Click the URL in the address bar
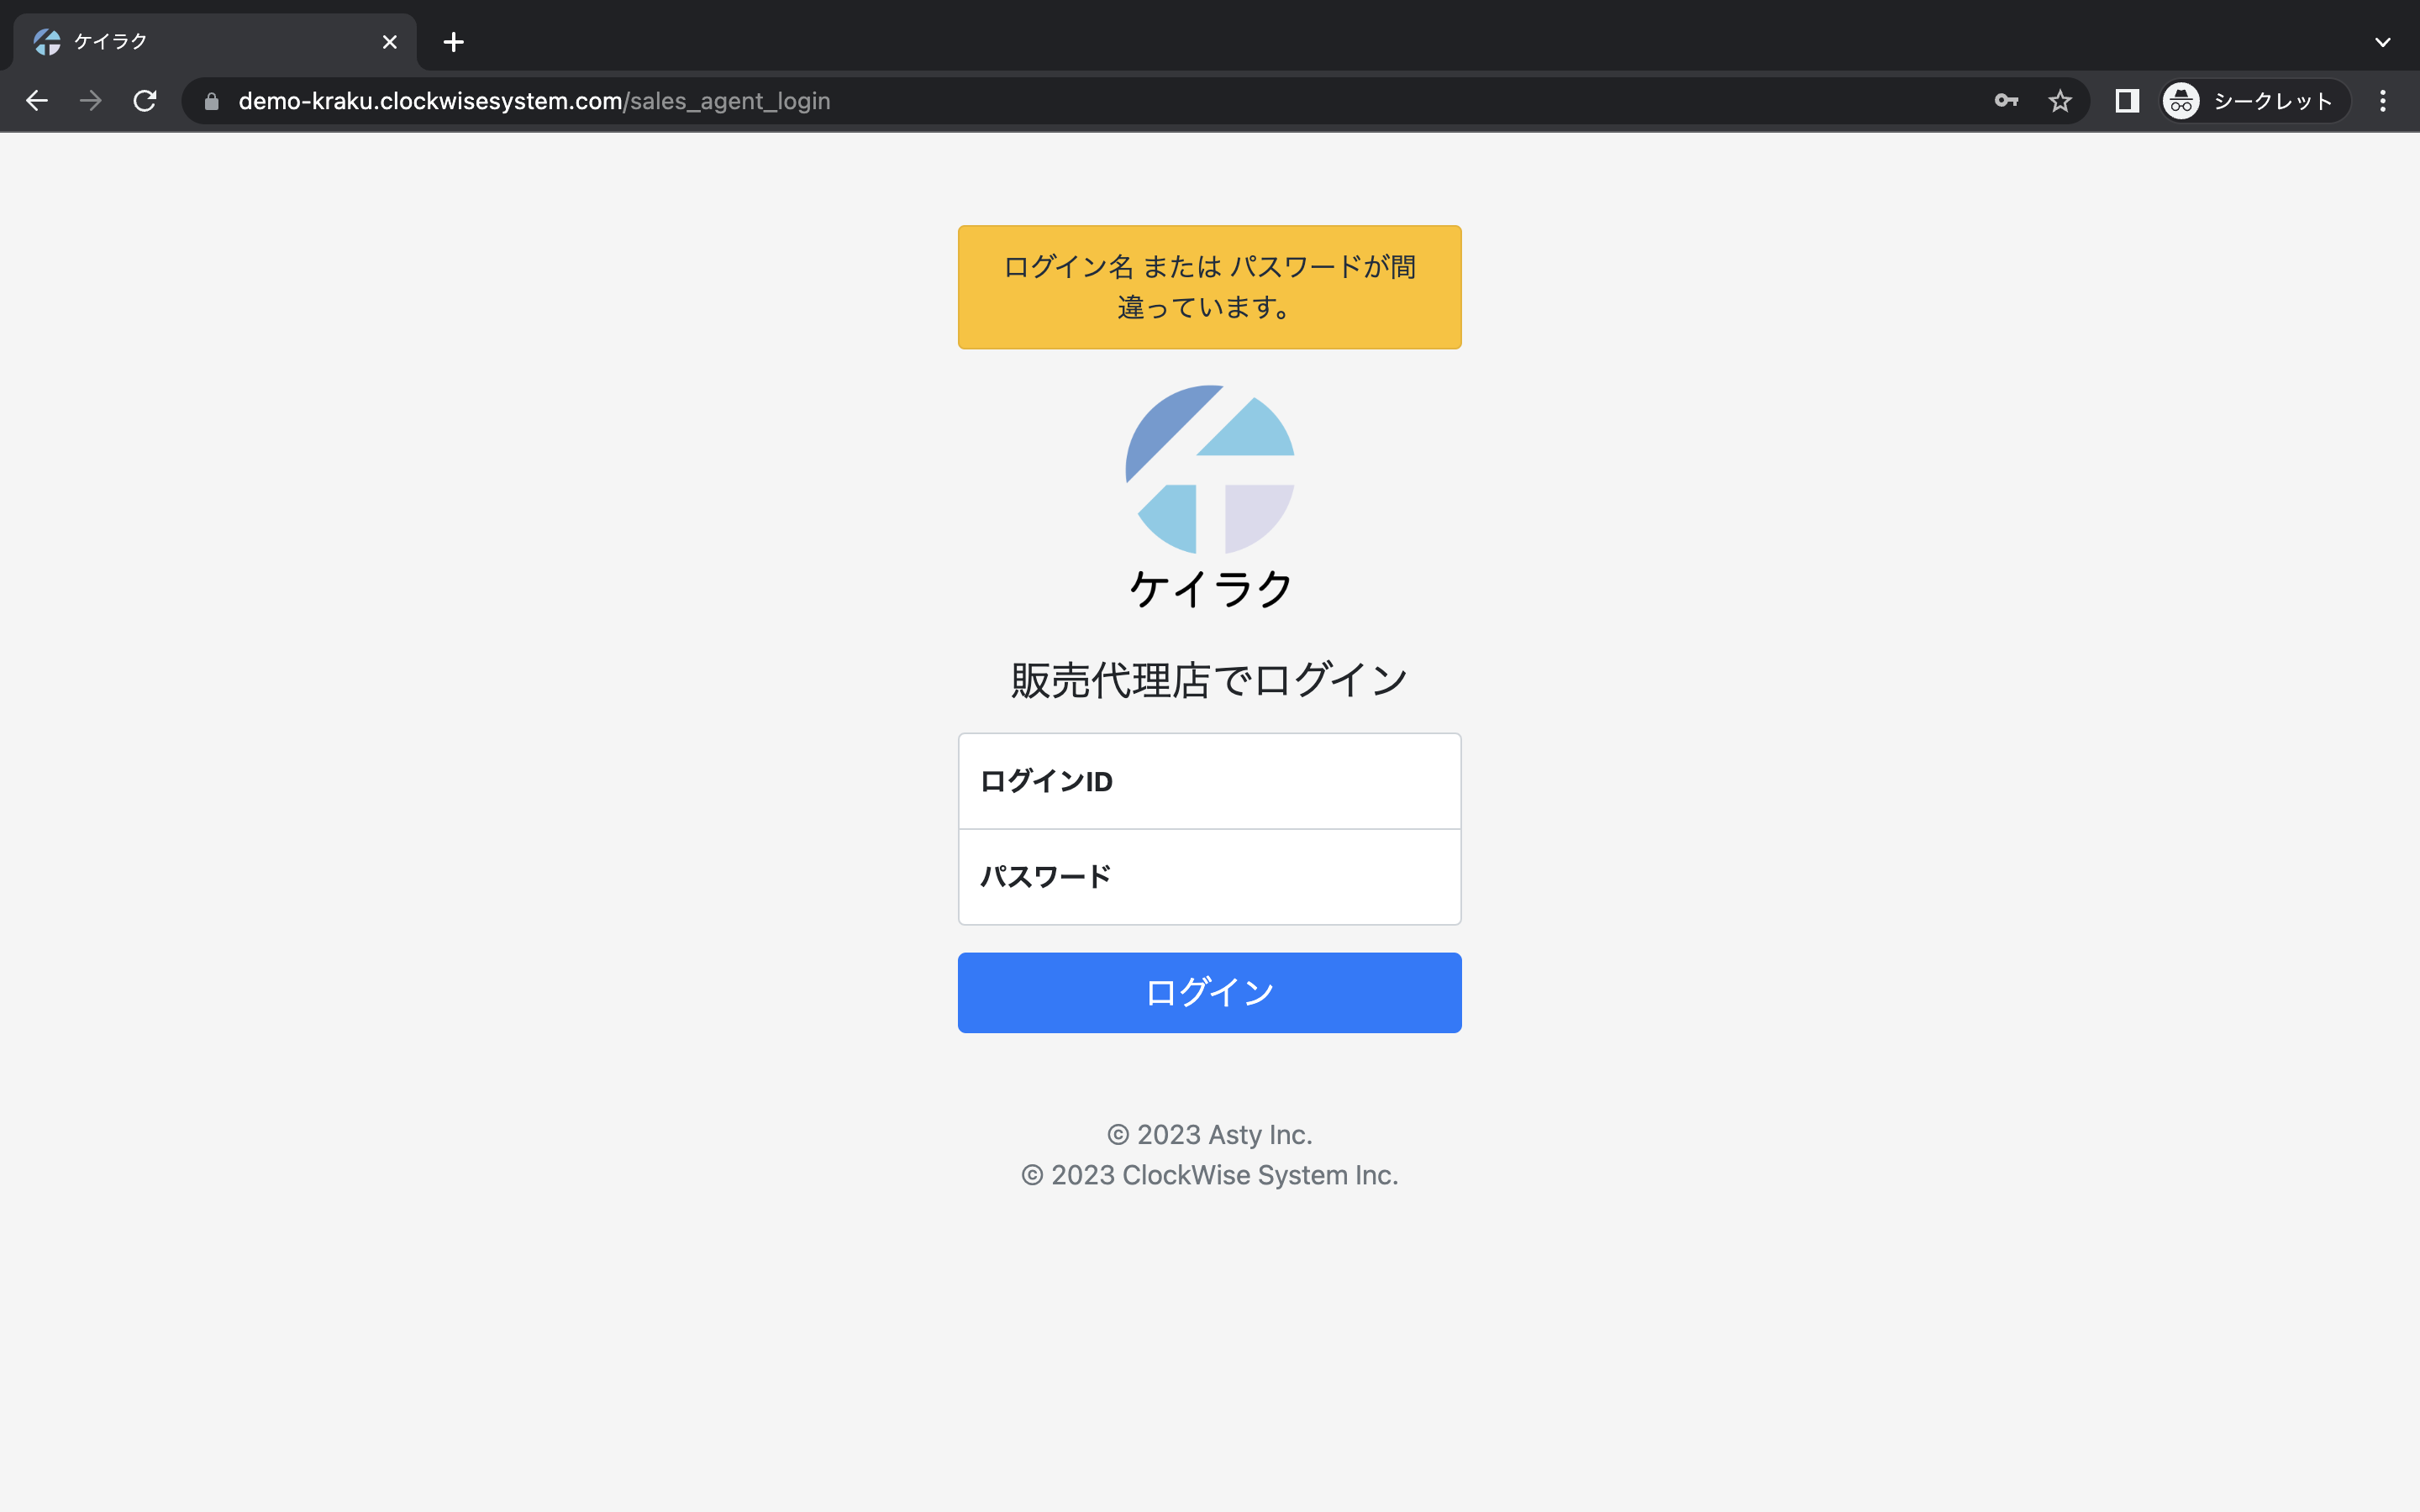The image size is (2420, 1512). [x=534, y=101]
